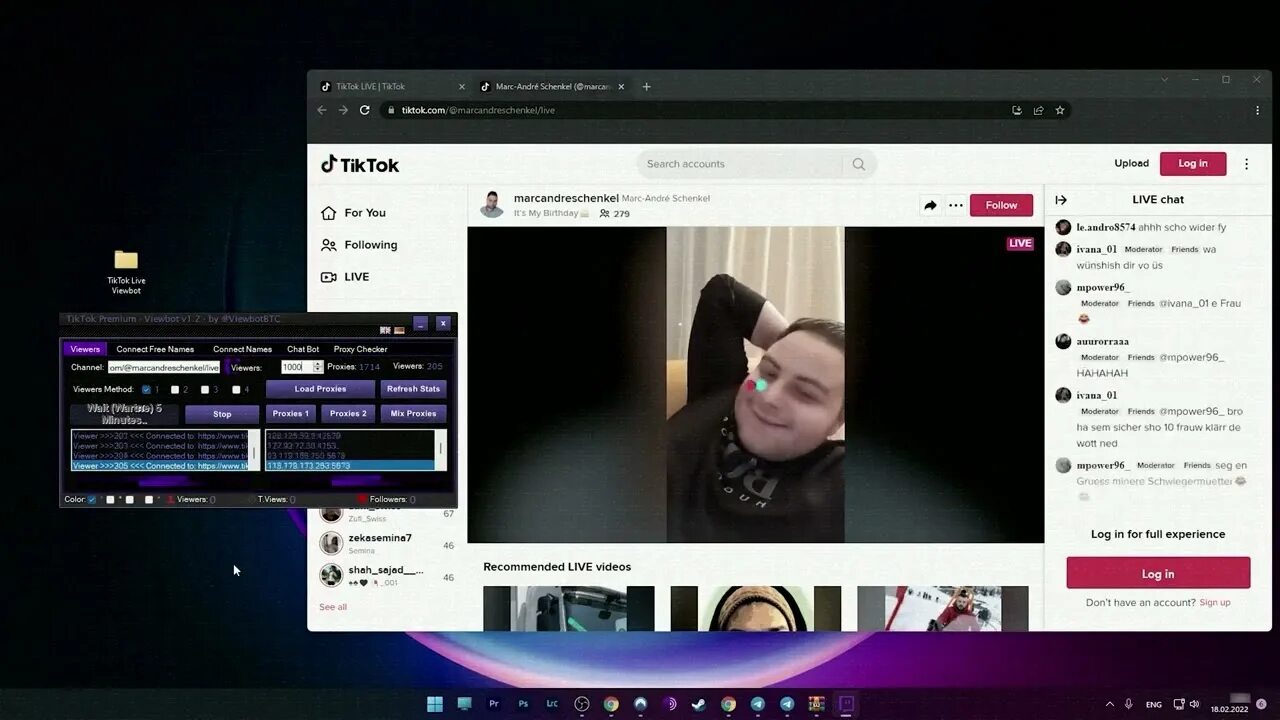1280x720 pixels.
Task: Click the install/download icon in address bar
Action: tap(1017, 110)
